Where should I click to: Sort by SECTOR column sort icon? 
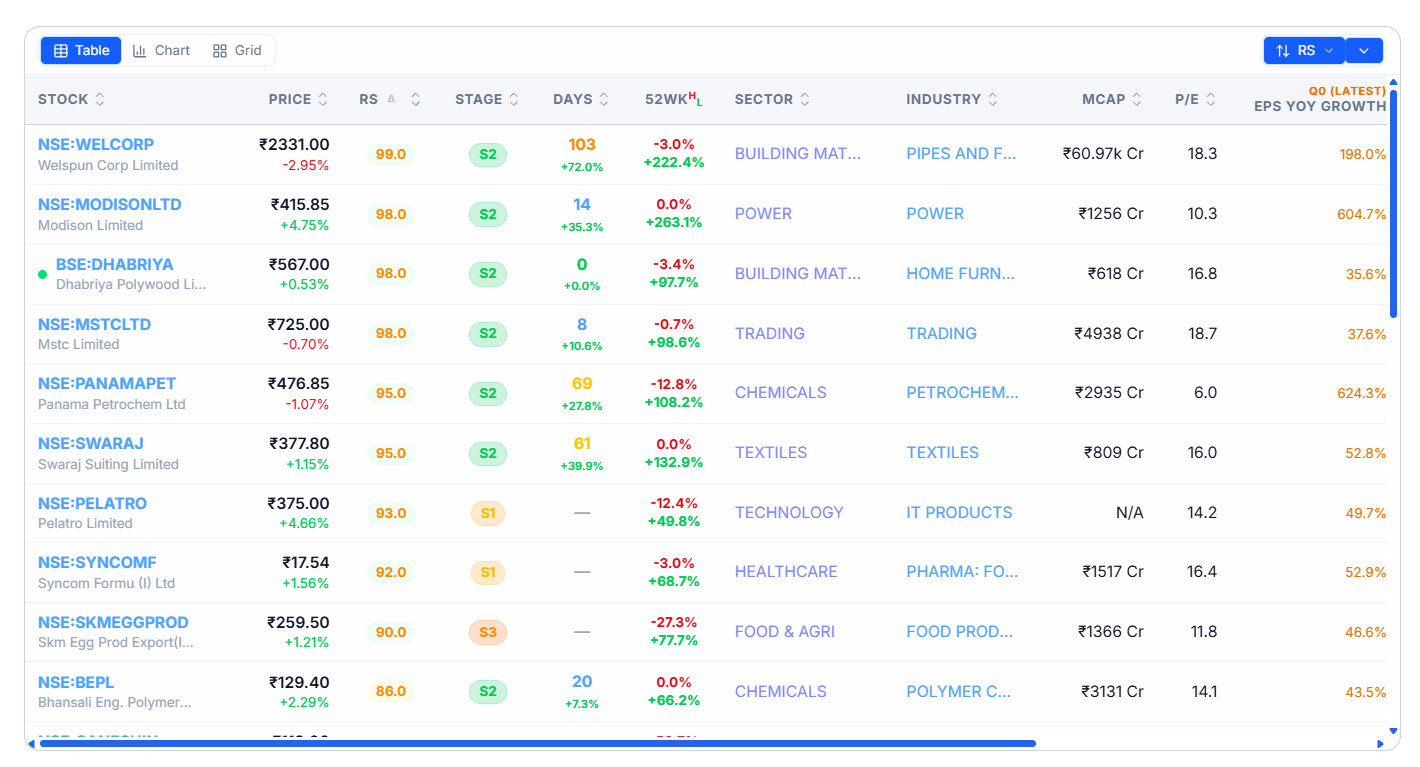click(805, 99)
